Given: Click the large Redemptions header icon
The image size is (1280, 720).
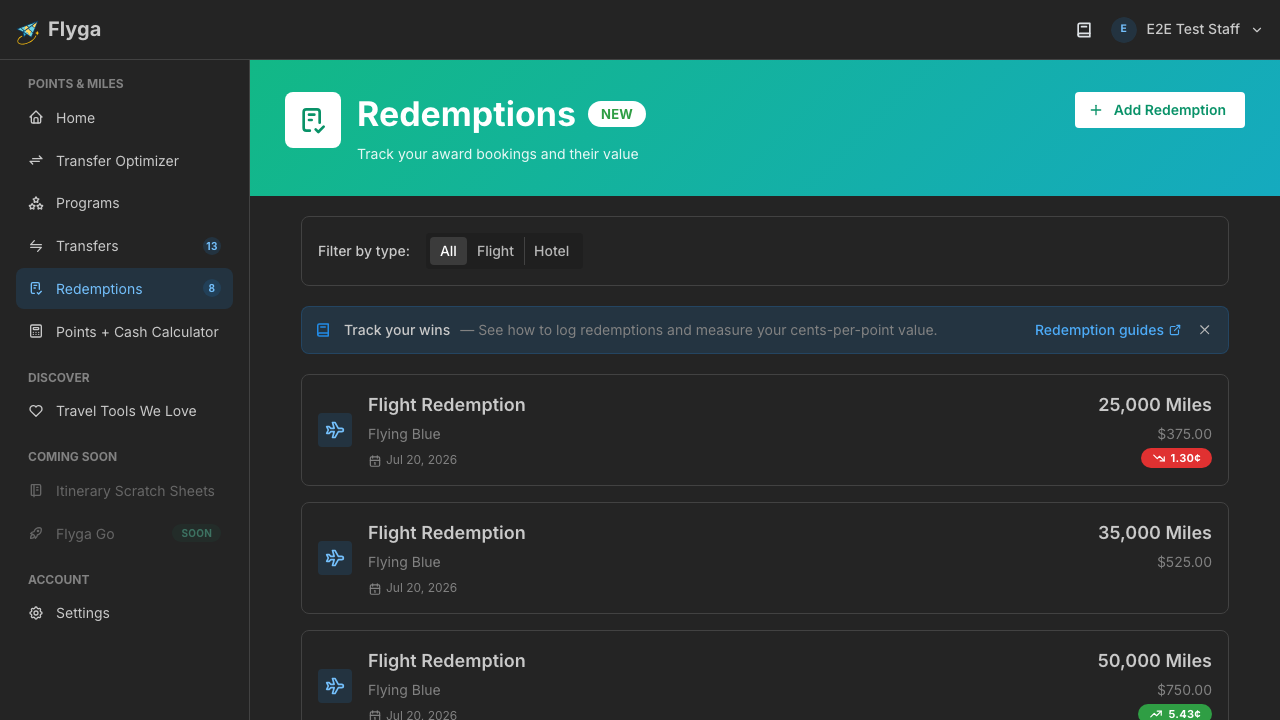Looking at the screenshot, I should [313, 120].
